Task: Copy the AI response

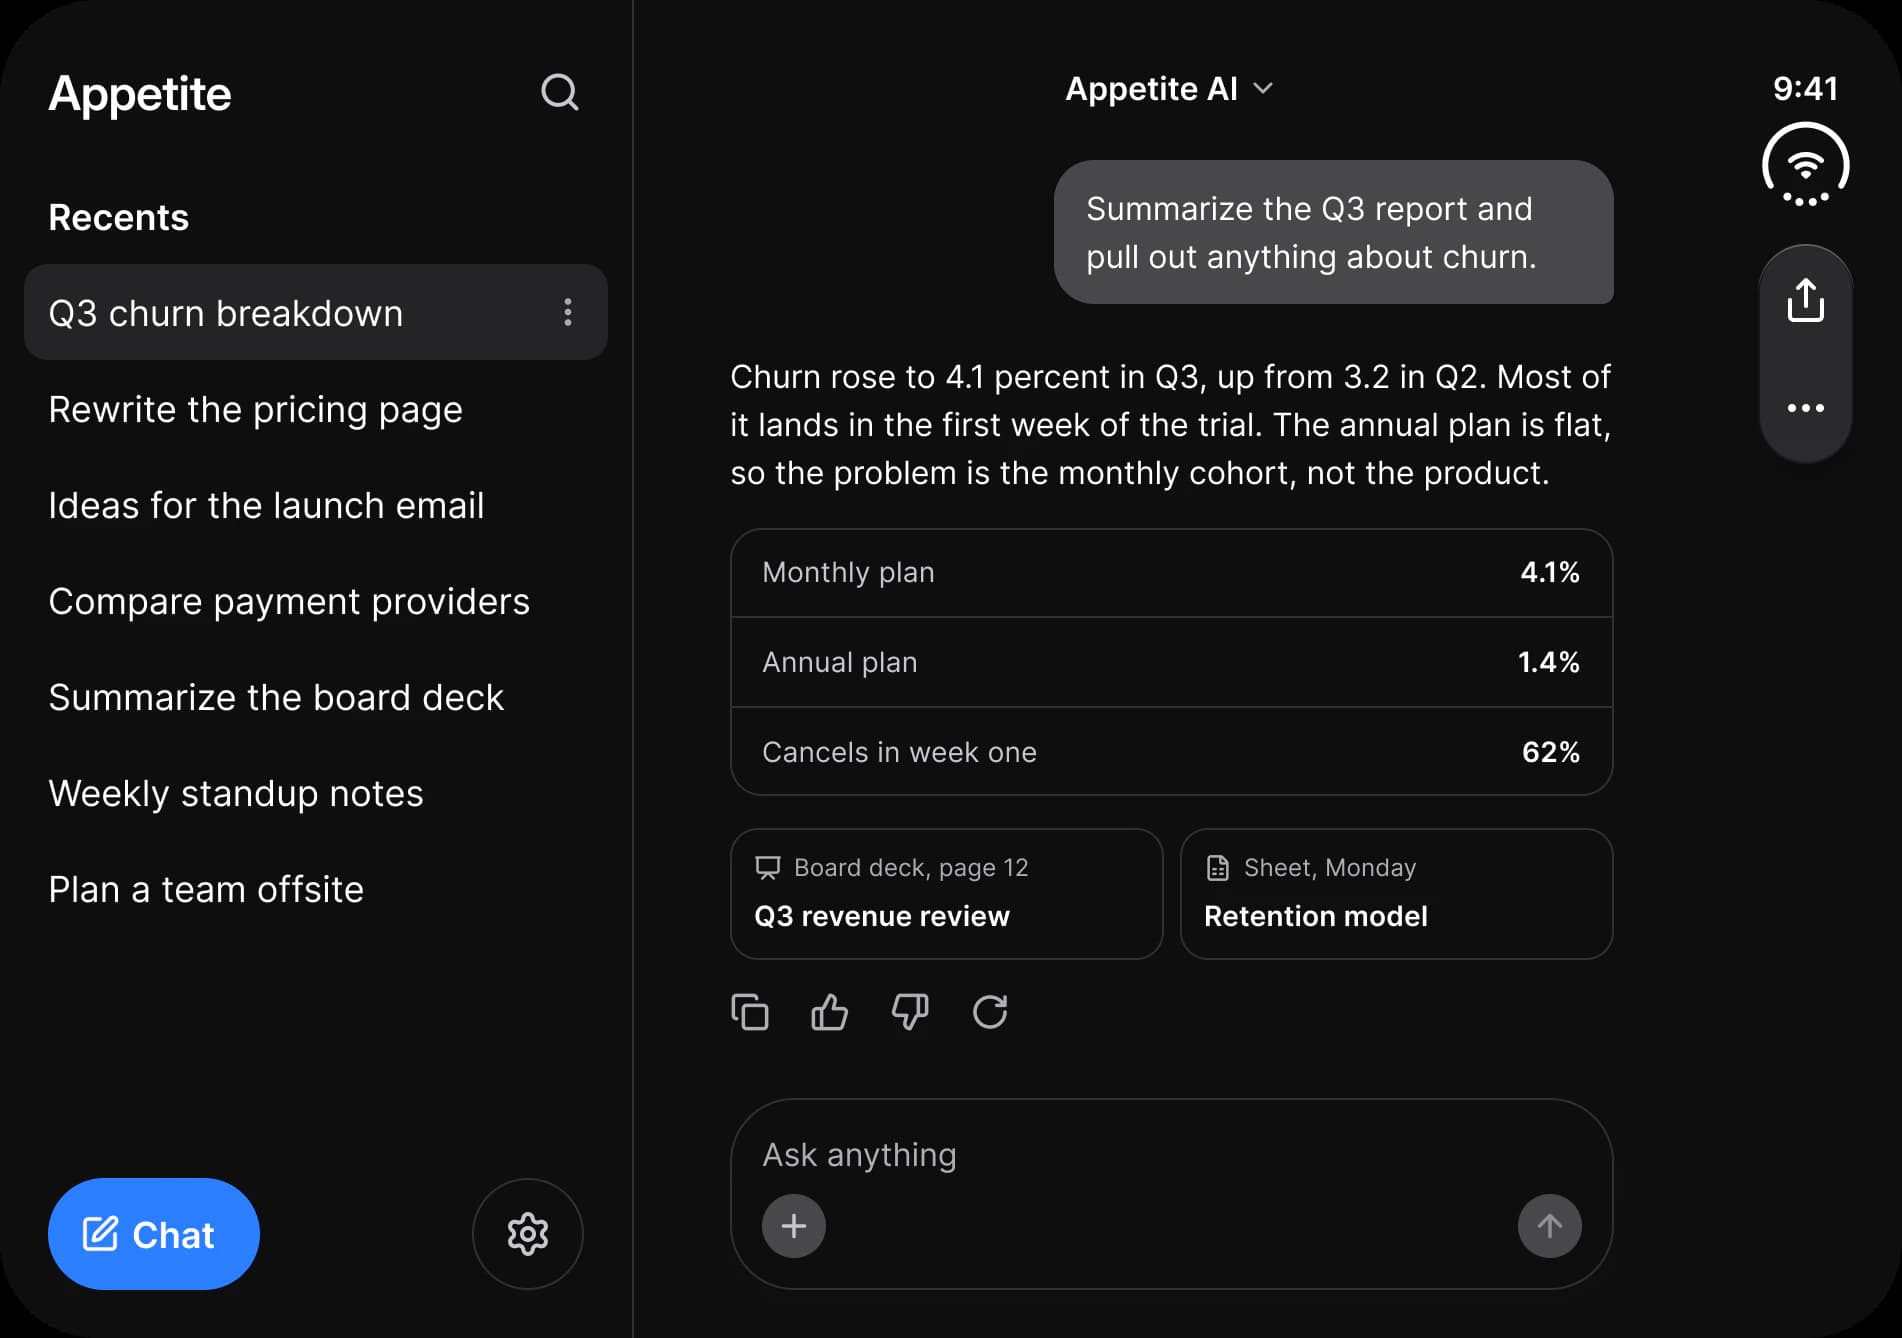Action: (x=750, y=1012)
